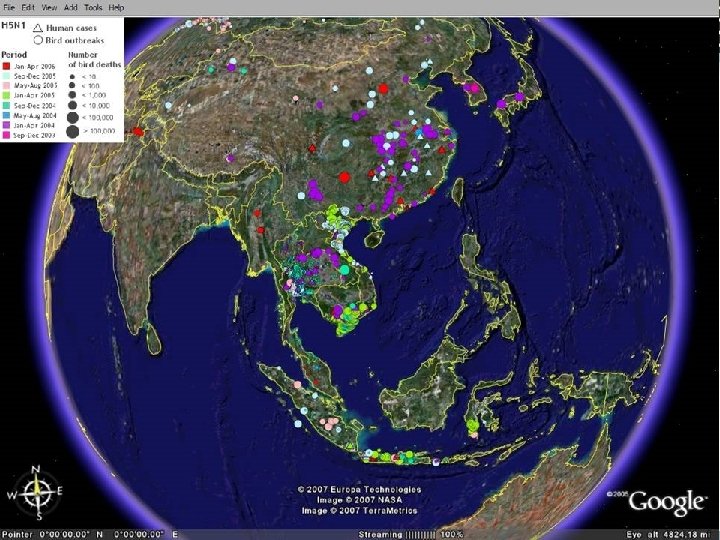
Task: Open the Help menu
Action: 116,7
